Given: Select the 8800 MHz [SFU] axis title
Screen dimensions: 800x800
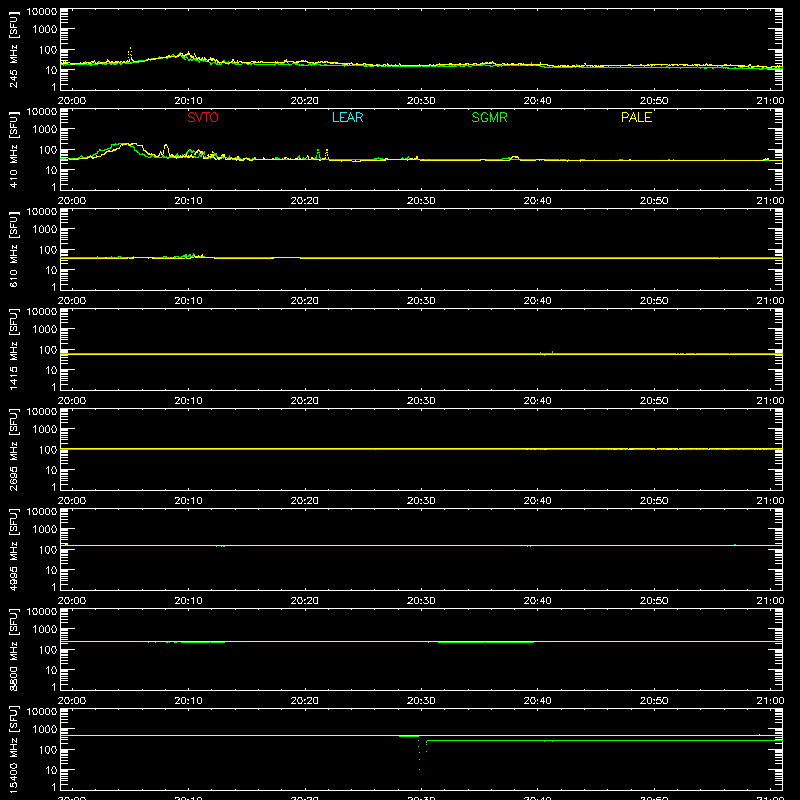Looking at the screenshot, I should pyautogui.click(x=13, y=650).
